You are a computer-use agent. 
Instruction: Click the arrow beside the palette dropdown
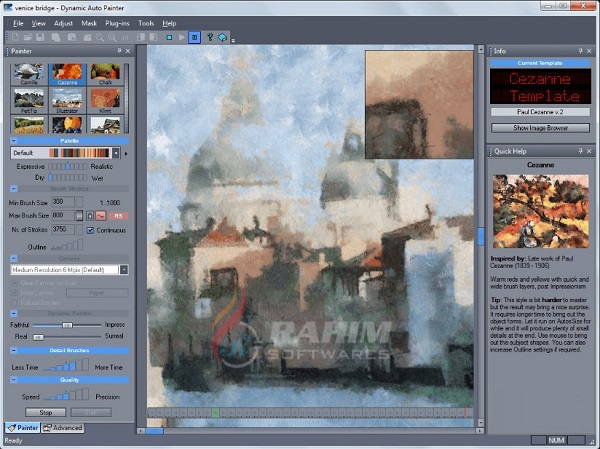click(x=126, y=153)
